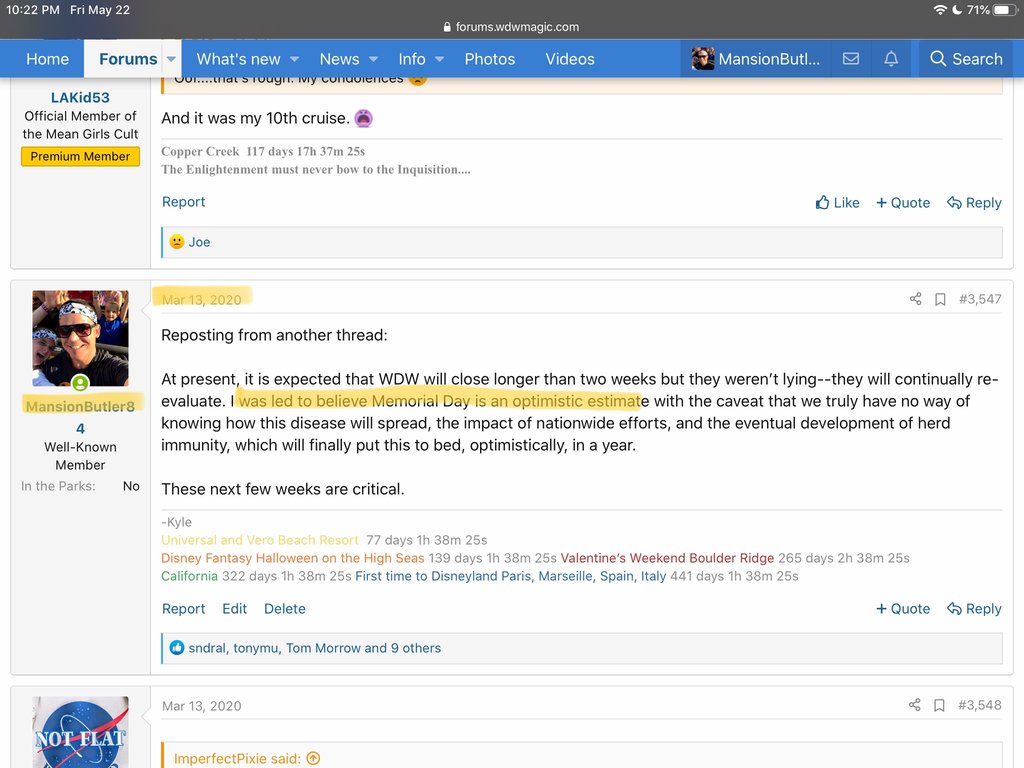Bookmark post #3,548

click(x=940, y=705)
